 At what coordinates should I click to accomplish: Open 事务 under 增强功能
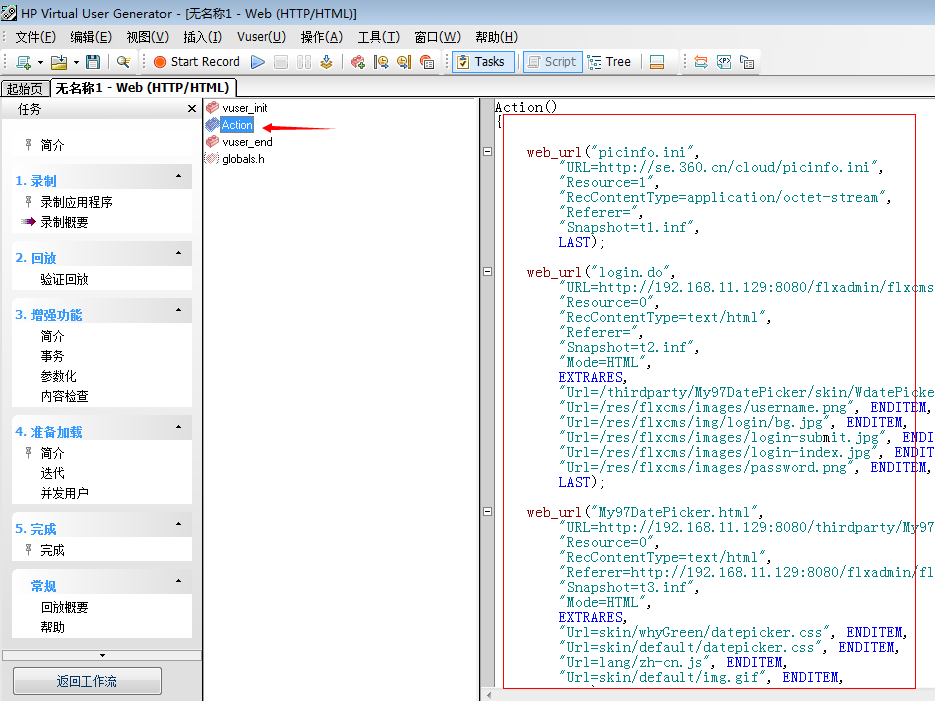click(52, 356)
